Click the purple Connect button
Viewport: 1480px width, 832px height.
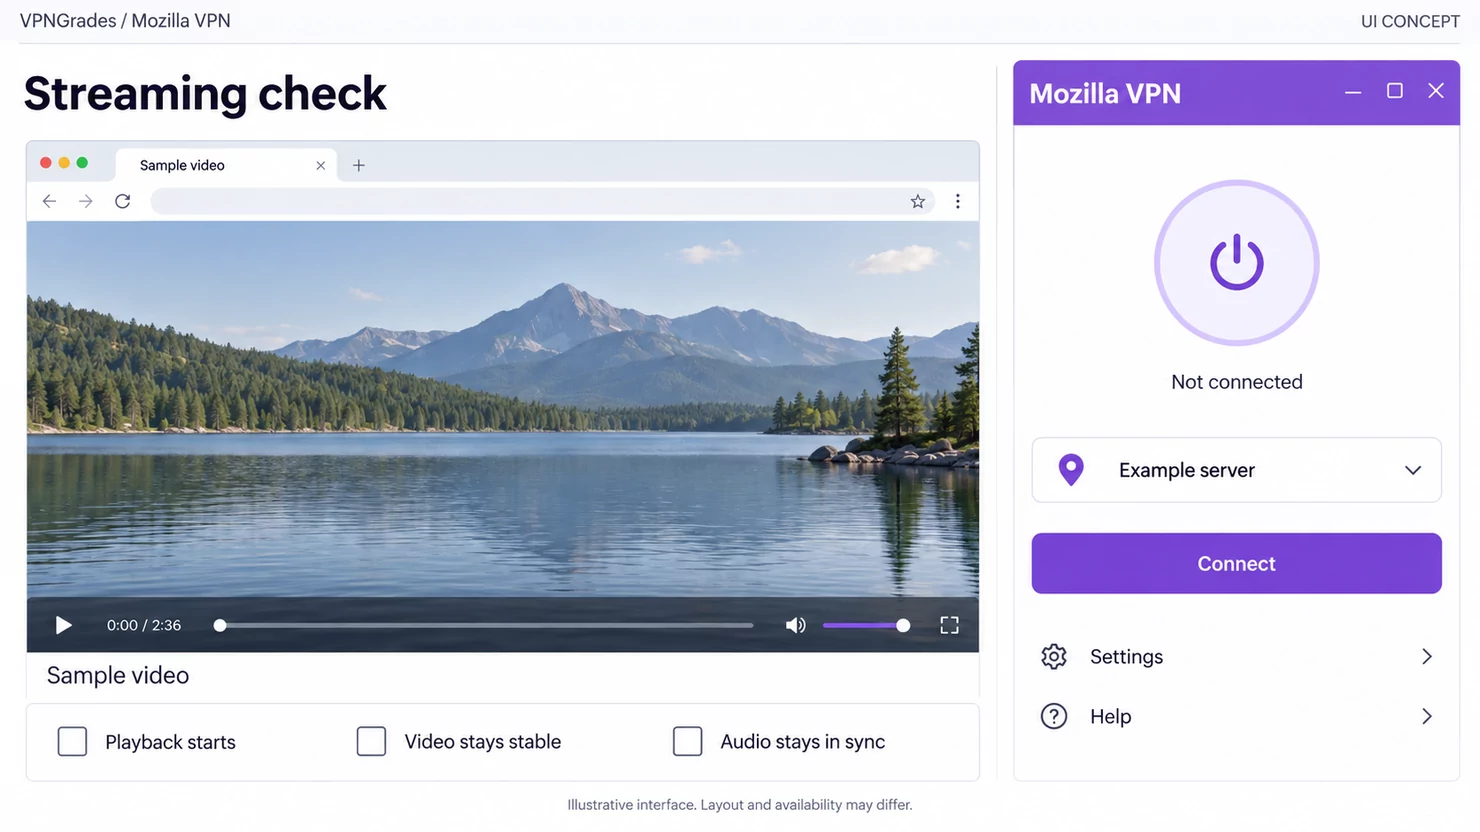pyautogui.click(x=1237, y=564)
